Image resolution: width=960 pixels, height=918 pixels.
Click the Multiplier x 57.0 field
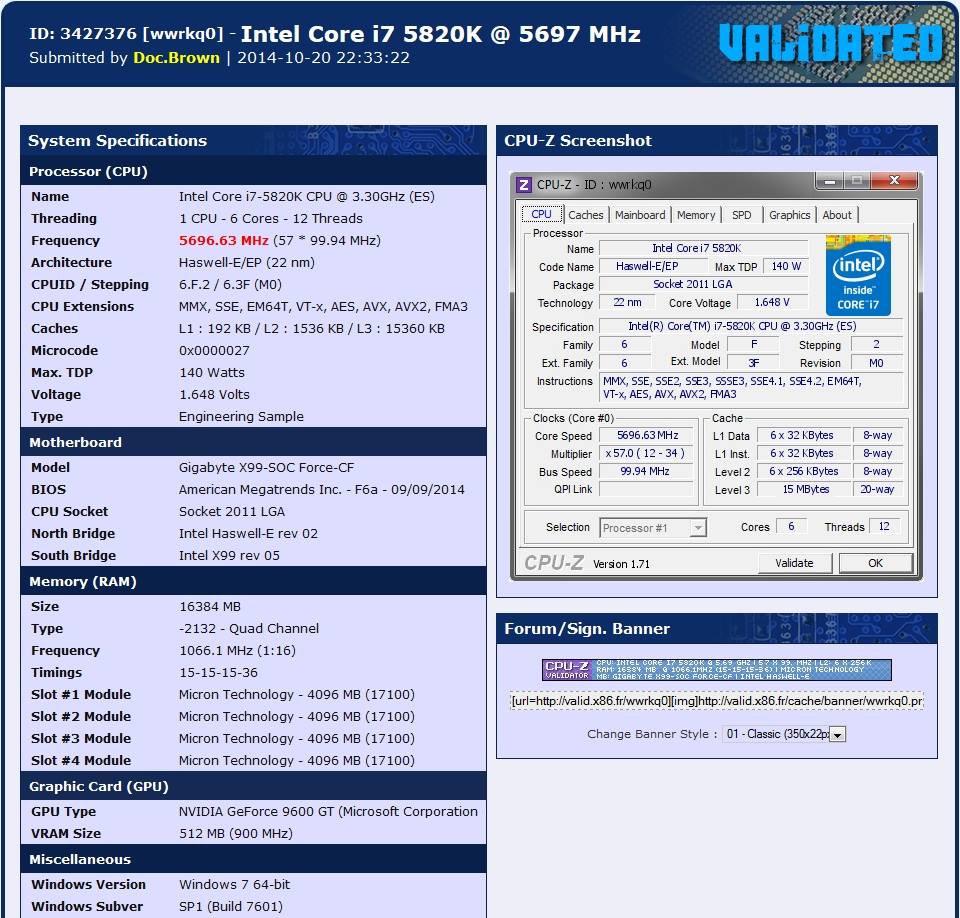645,453
